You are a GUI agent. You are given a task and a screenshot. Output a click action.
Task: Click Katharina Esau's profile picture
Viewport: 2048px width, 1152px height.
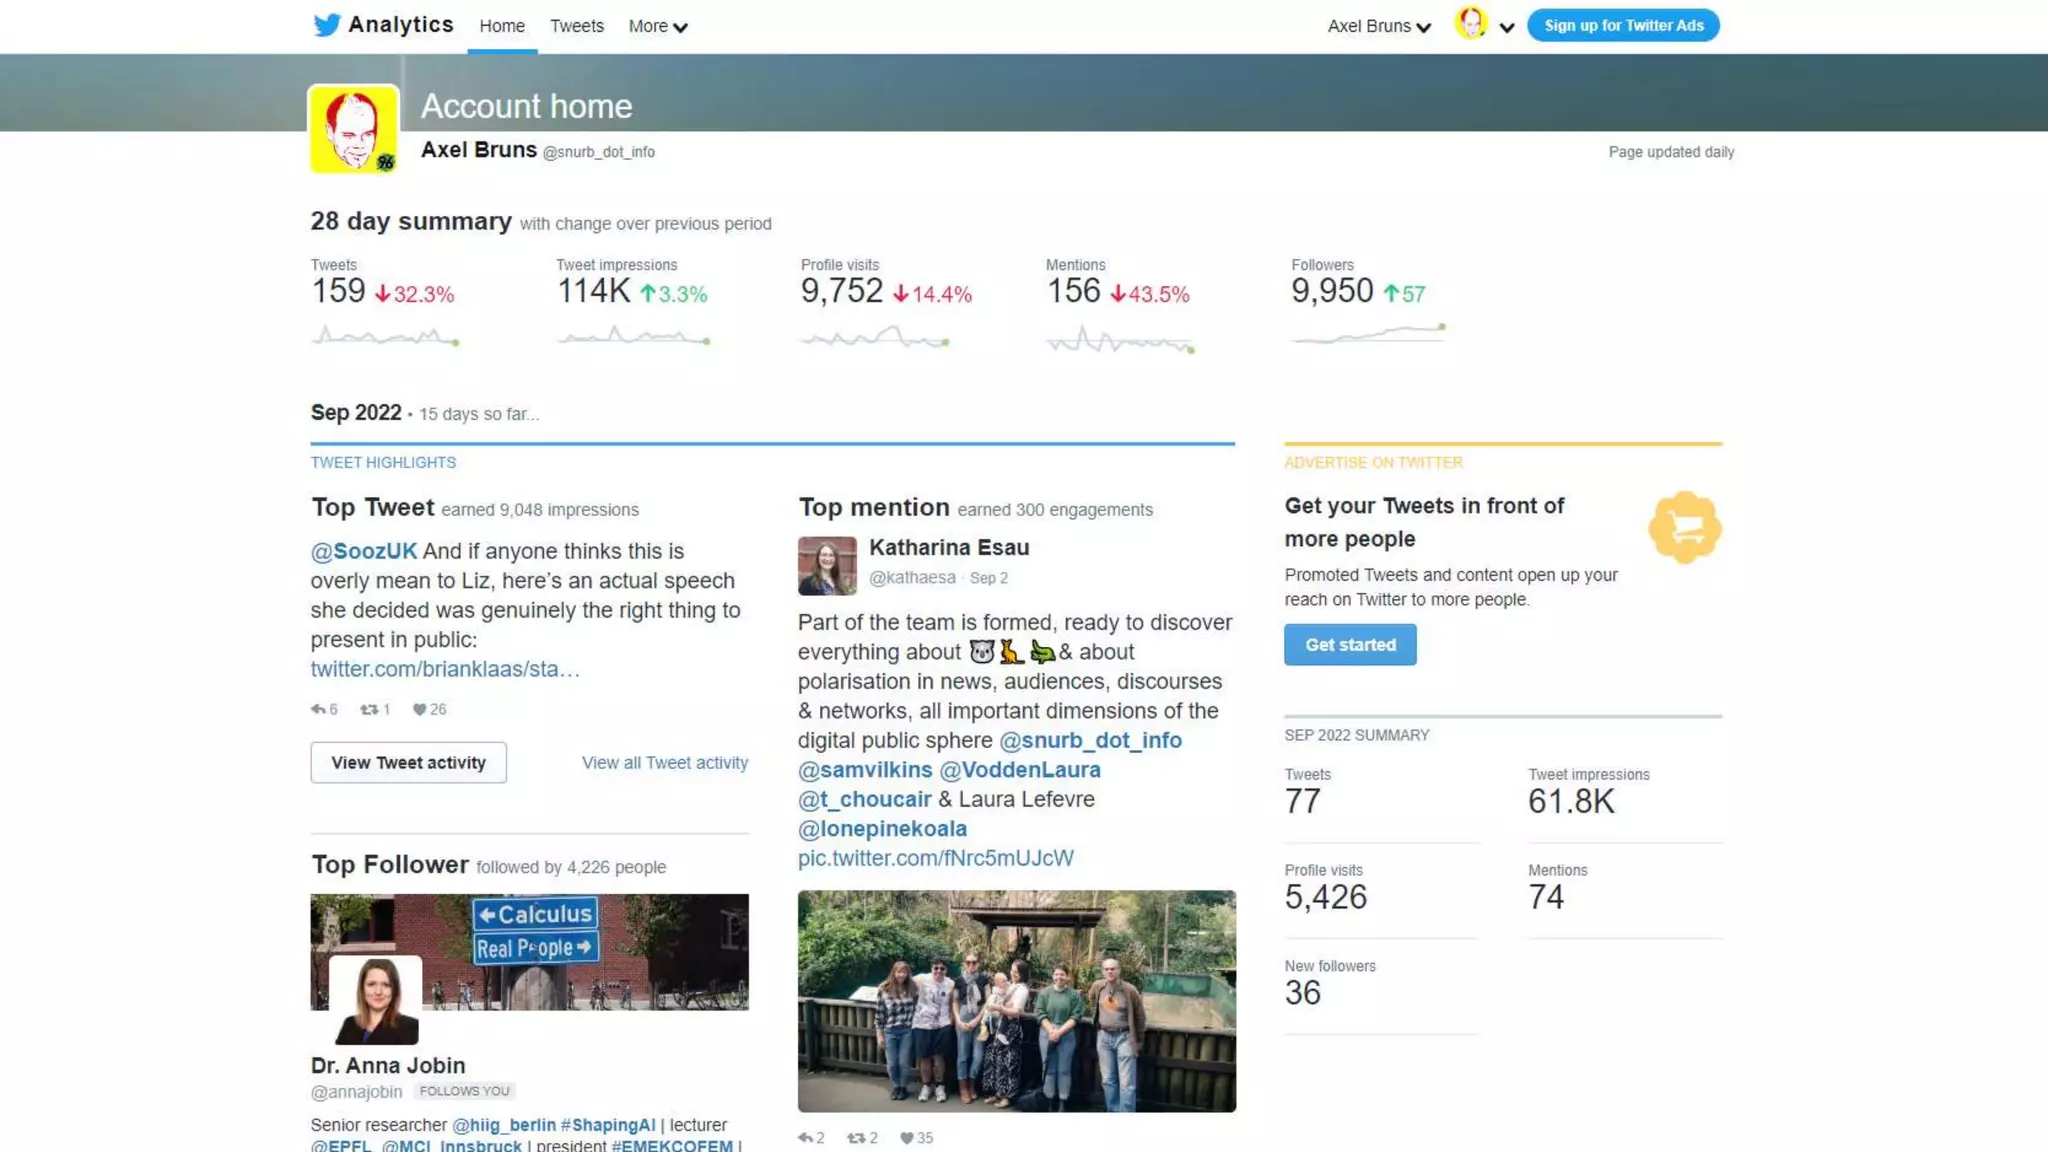coord(827,566)
